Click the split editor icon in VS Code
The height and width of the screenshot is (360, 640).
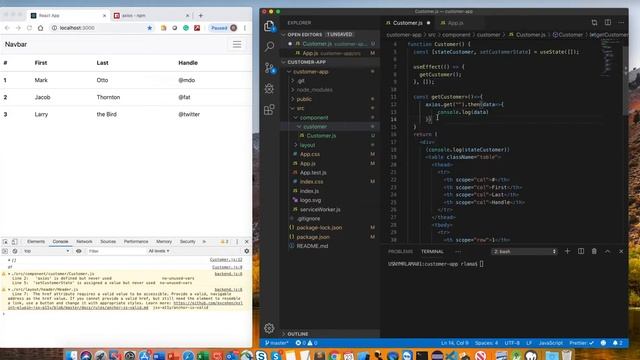click(608, 22)
